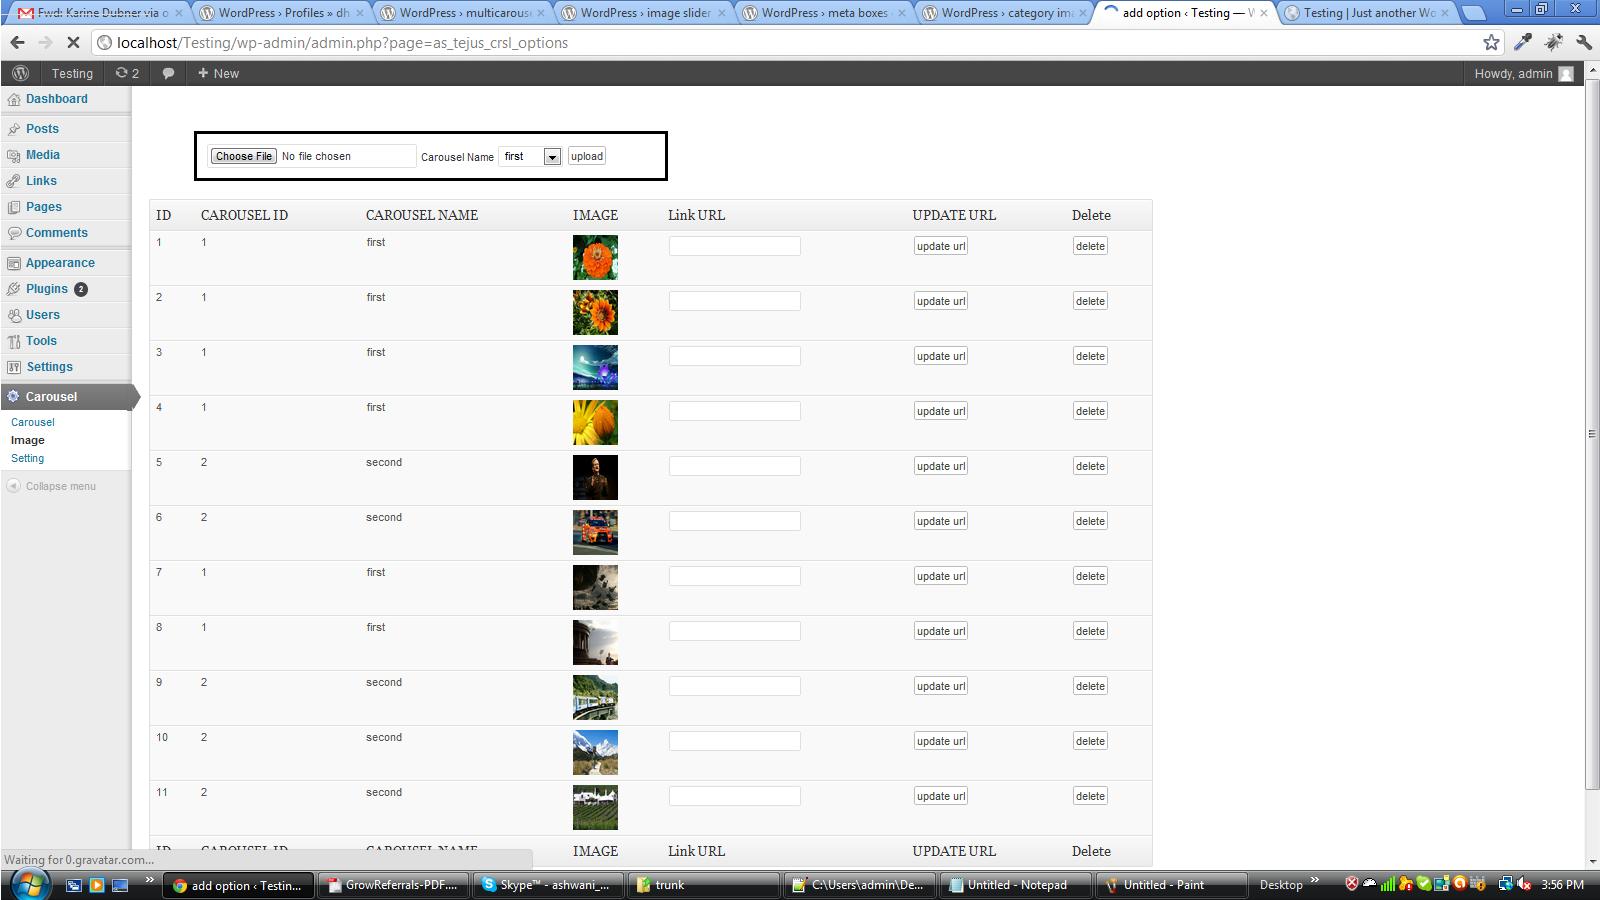Image resolution: width=1600 pixels, height=900 pixels.
Task: Open the updates icon showing 2
Action: pos(127,73)
